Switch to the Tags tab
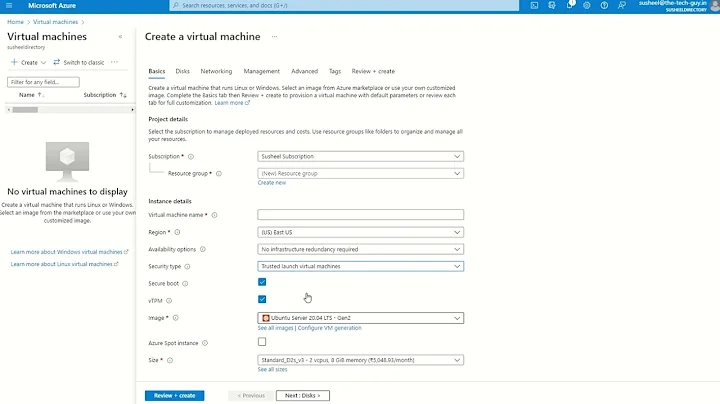 335,71
